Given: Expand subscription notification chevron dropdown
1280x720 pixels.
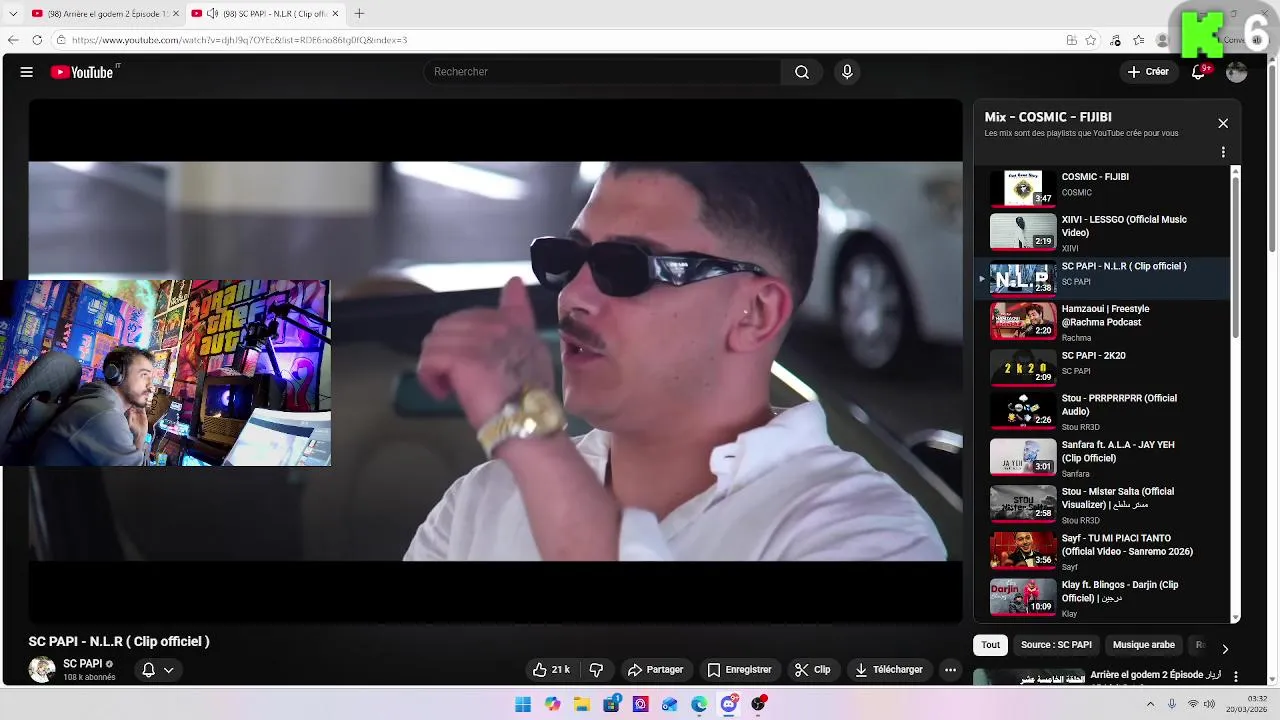Looking at the screenshot, I should pos(169,670).
